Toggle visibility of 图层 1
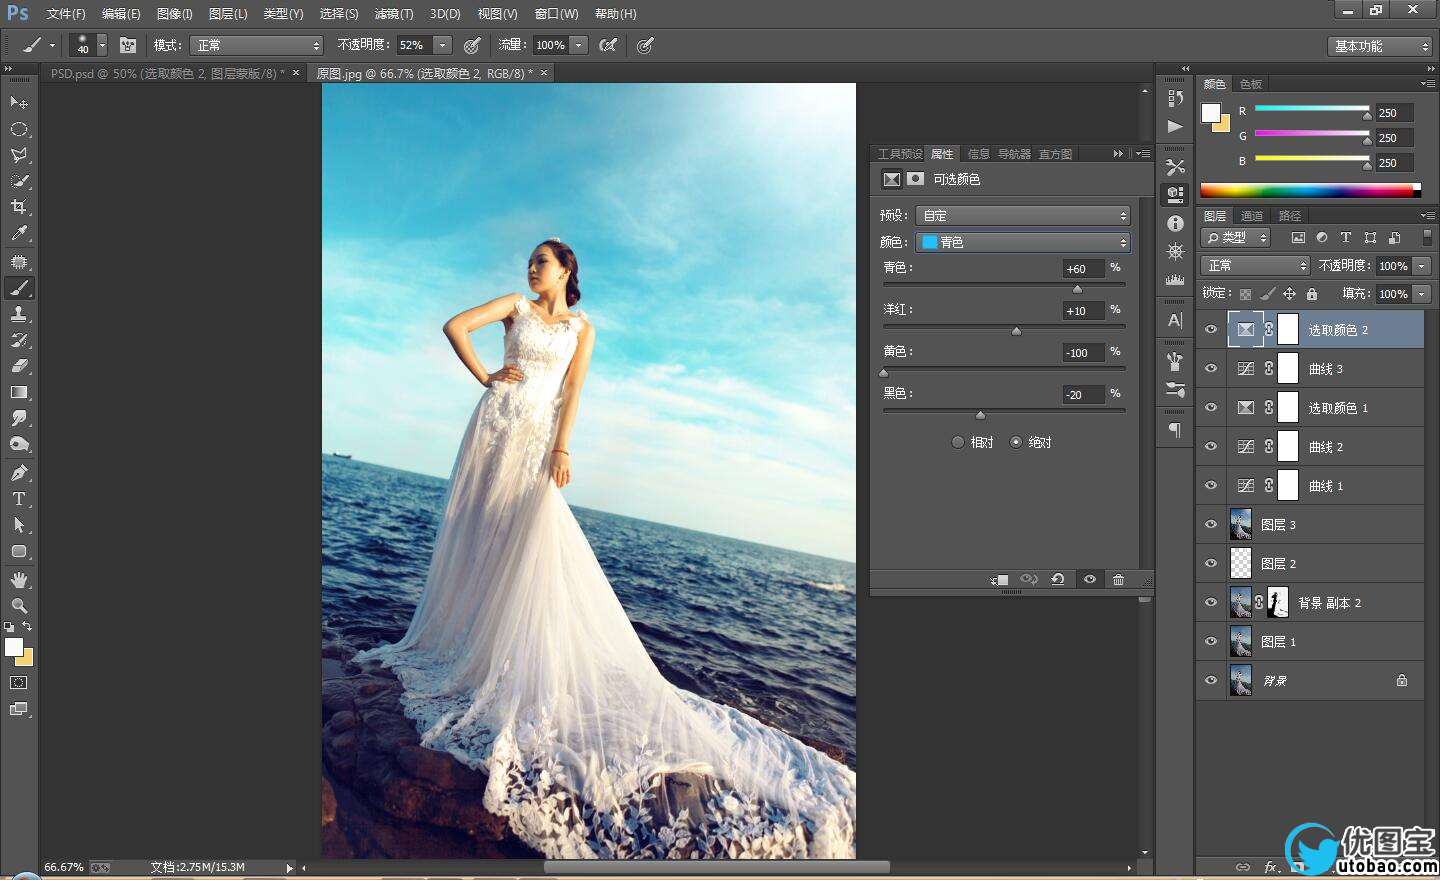The image size is (1440, 880). (1211, 642)
